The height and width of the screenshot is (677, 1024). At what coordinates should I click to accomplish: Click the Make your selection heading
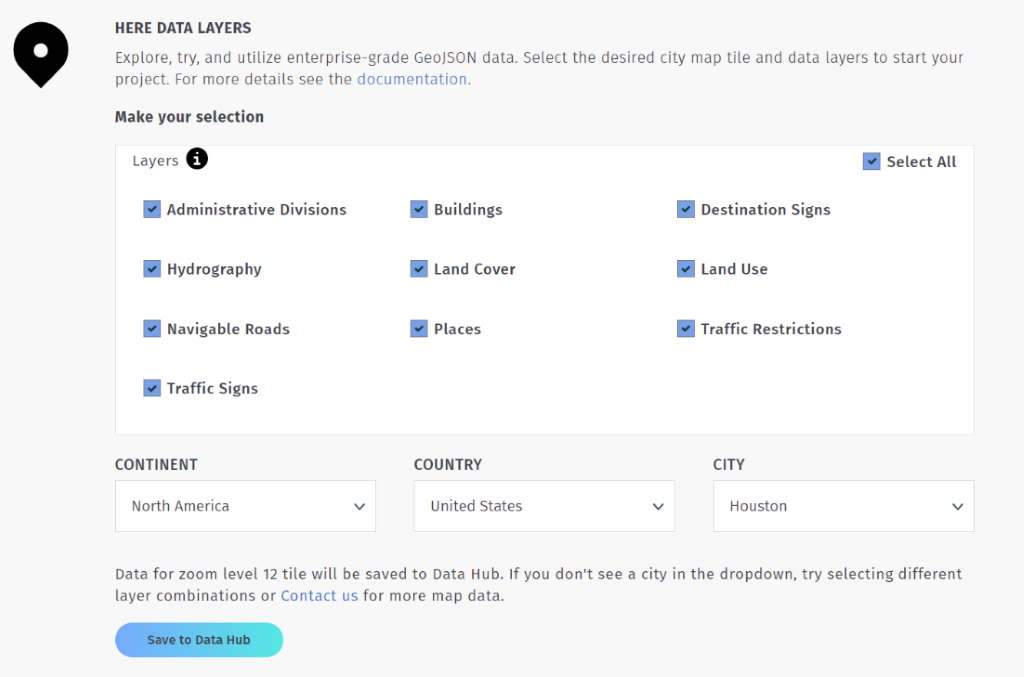point(189,117)
